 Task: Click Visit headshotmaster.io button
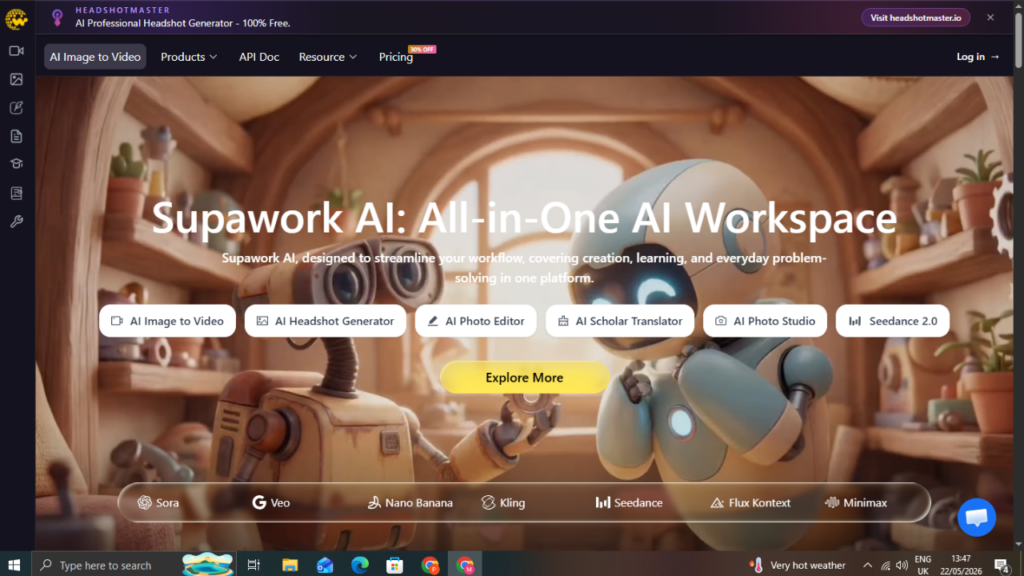click(916, 18)
